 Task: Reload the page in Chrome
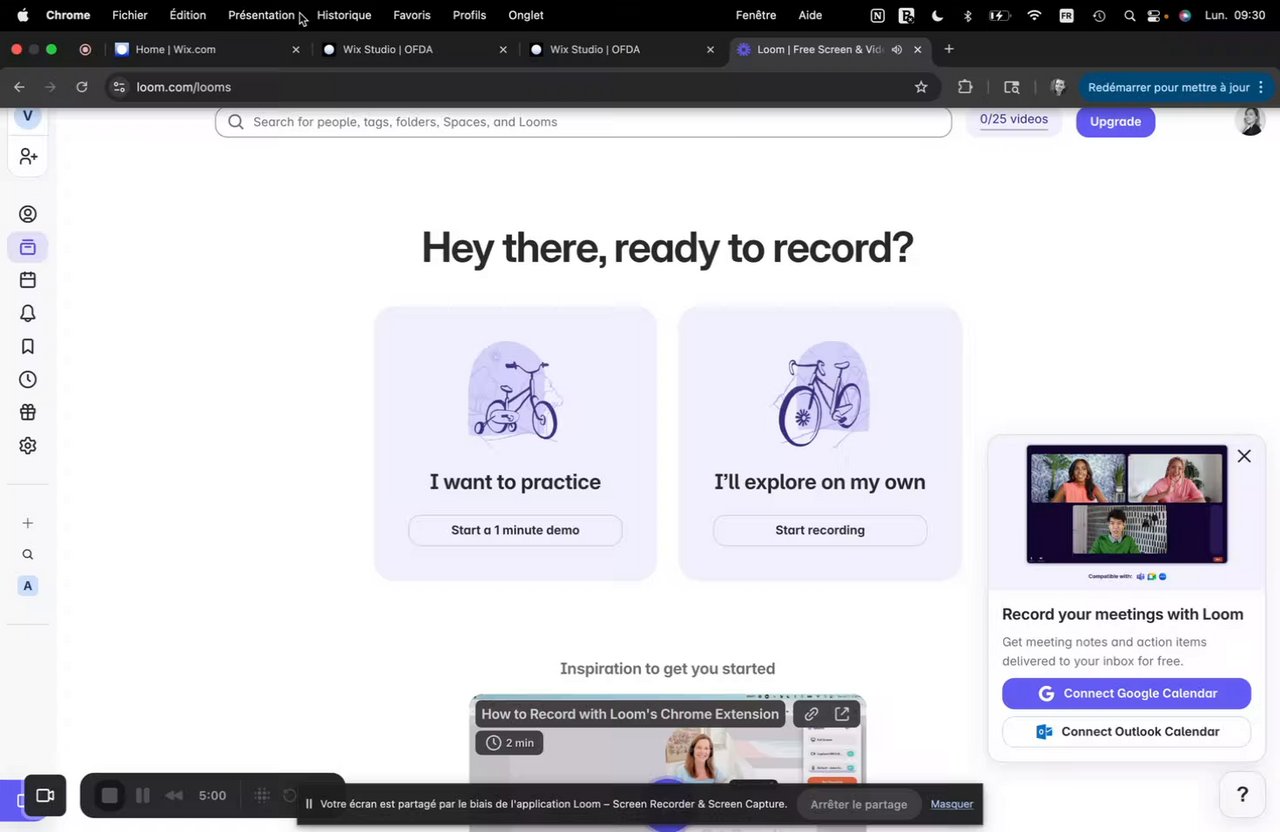(82, 87)
